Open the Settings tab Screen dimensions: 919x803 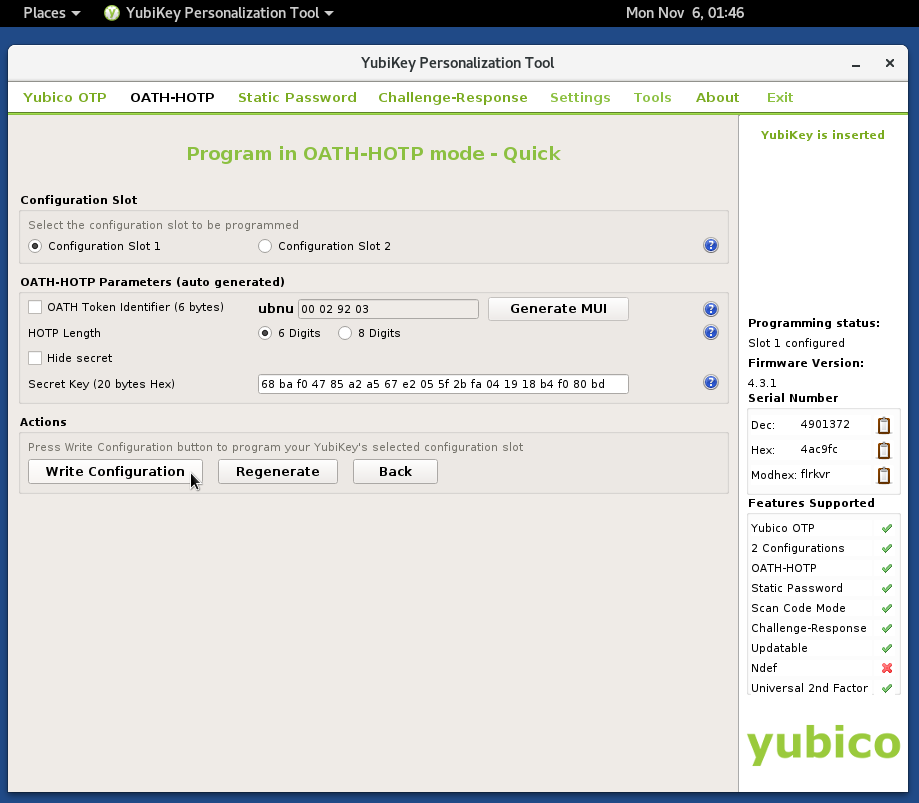click(580, 97)
